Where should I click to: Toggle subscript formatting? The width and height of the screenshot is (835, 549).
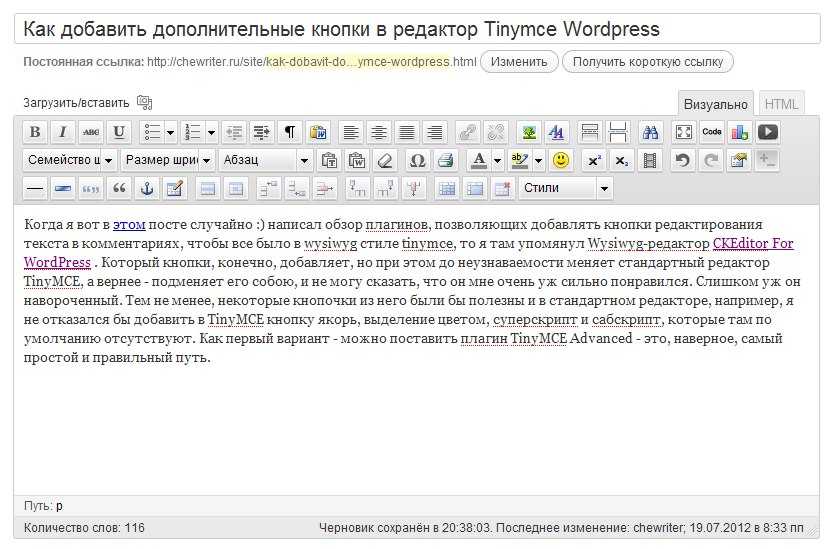point(621,160)
